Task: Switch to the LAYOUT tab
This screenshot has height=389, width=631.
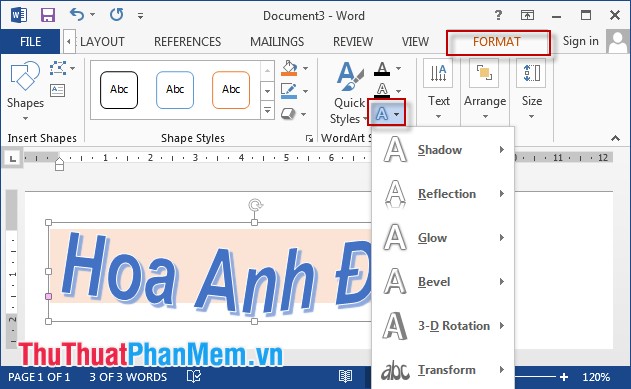Action: coord(102,41)
